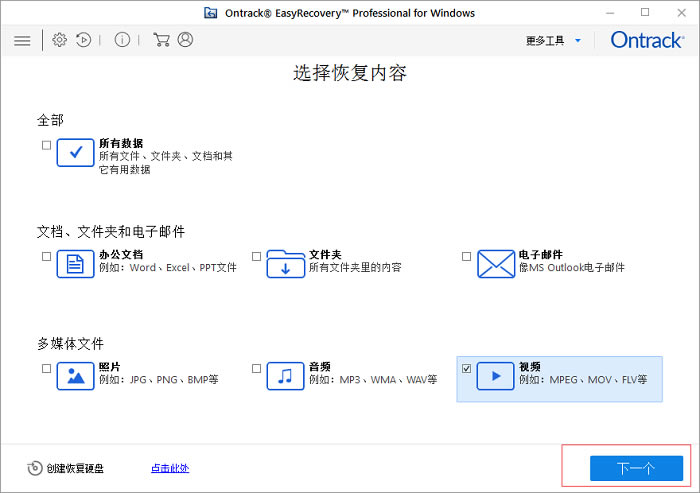The width and height of the screenshot is (700, 493).
Task: Check the 照片 checkbox
Action: click(46, 368)
